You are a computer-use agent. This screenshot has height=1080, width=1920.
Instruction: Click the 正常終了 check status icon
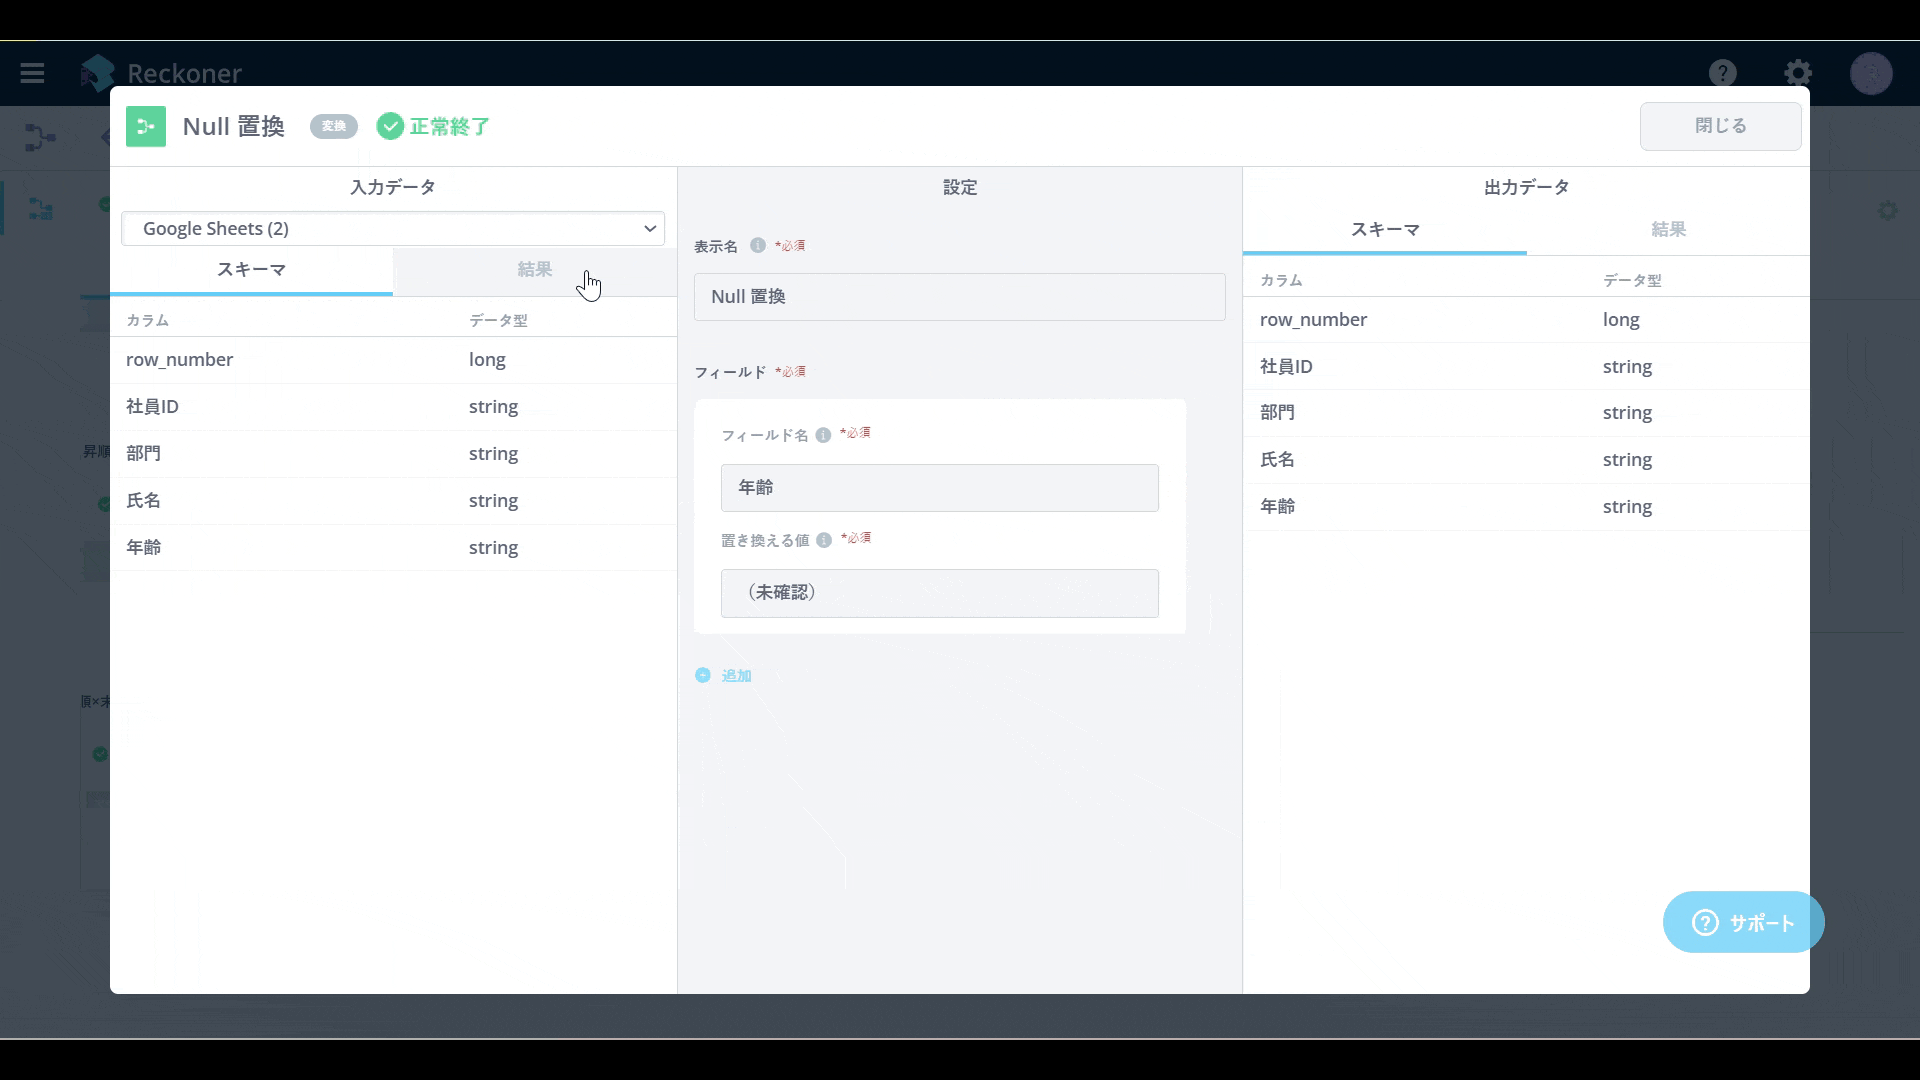coord(390,126)
